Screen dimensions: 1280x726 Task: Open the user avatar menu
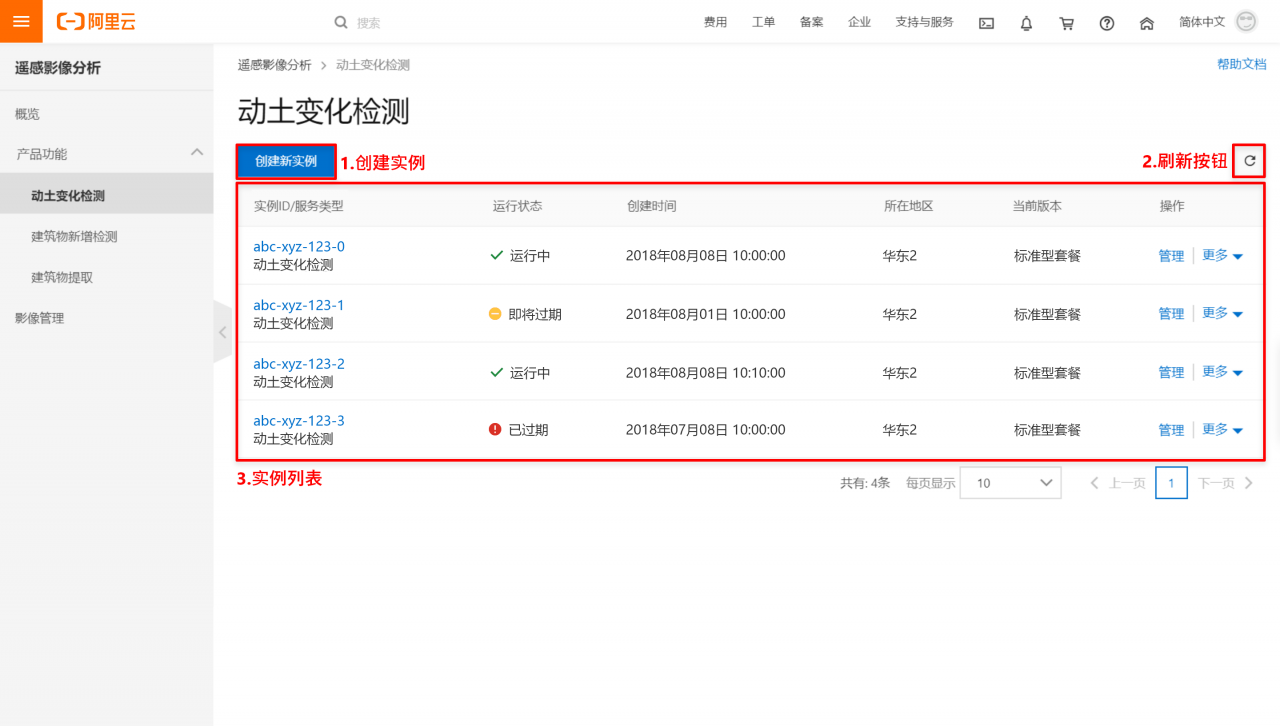coord(1246,21)
